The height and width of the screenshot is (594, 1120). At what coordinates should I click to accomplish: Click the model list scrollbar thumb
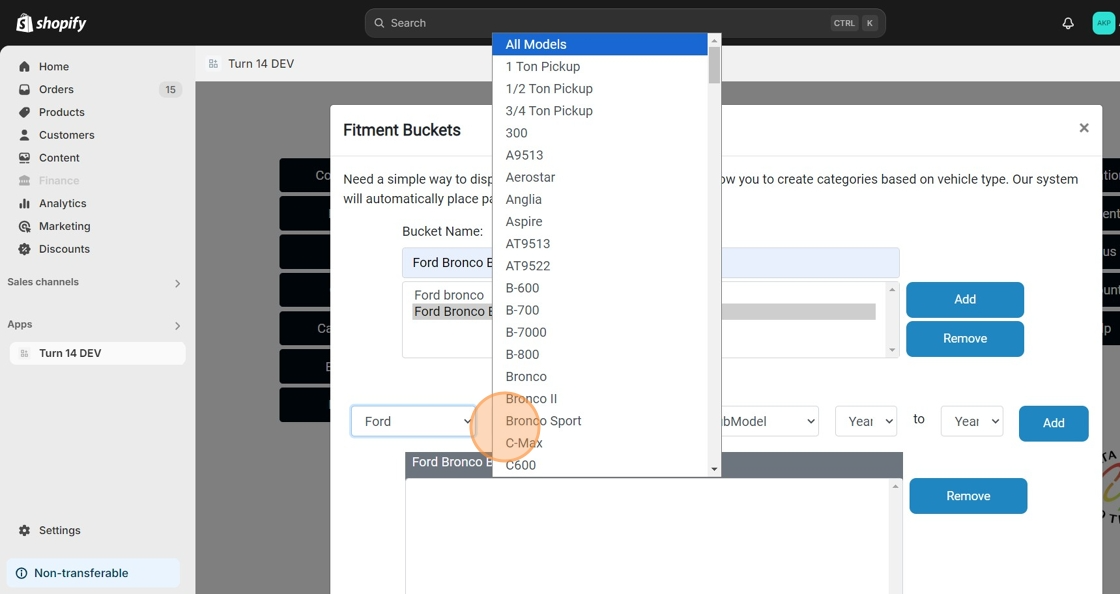click(x=714, y=65)
